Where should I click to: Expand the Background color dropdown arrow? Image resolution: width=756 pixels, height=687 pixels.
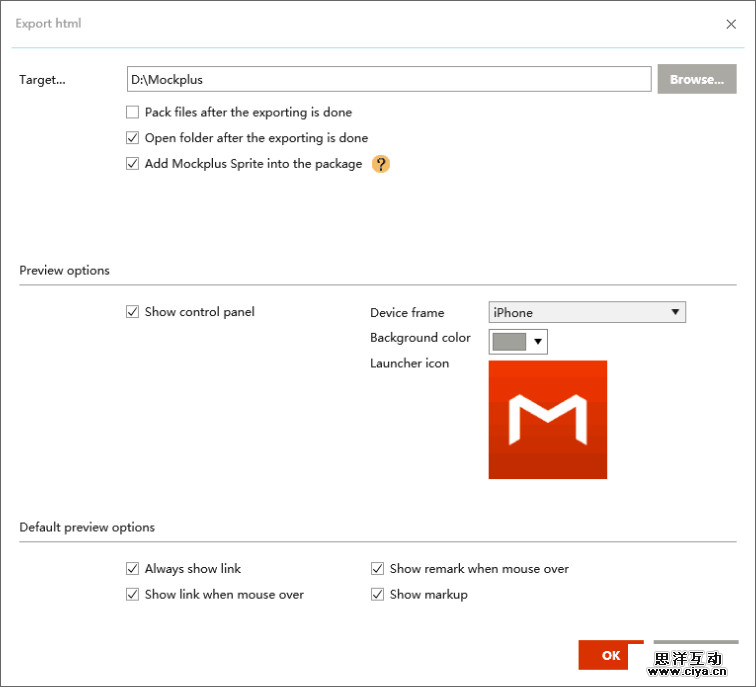(x=539, y=342)
